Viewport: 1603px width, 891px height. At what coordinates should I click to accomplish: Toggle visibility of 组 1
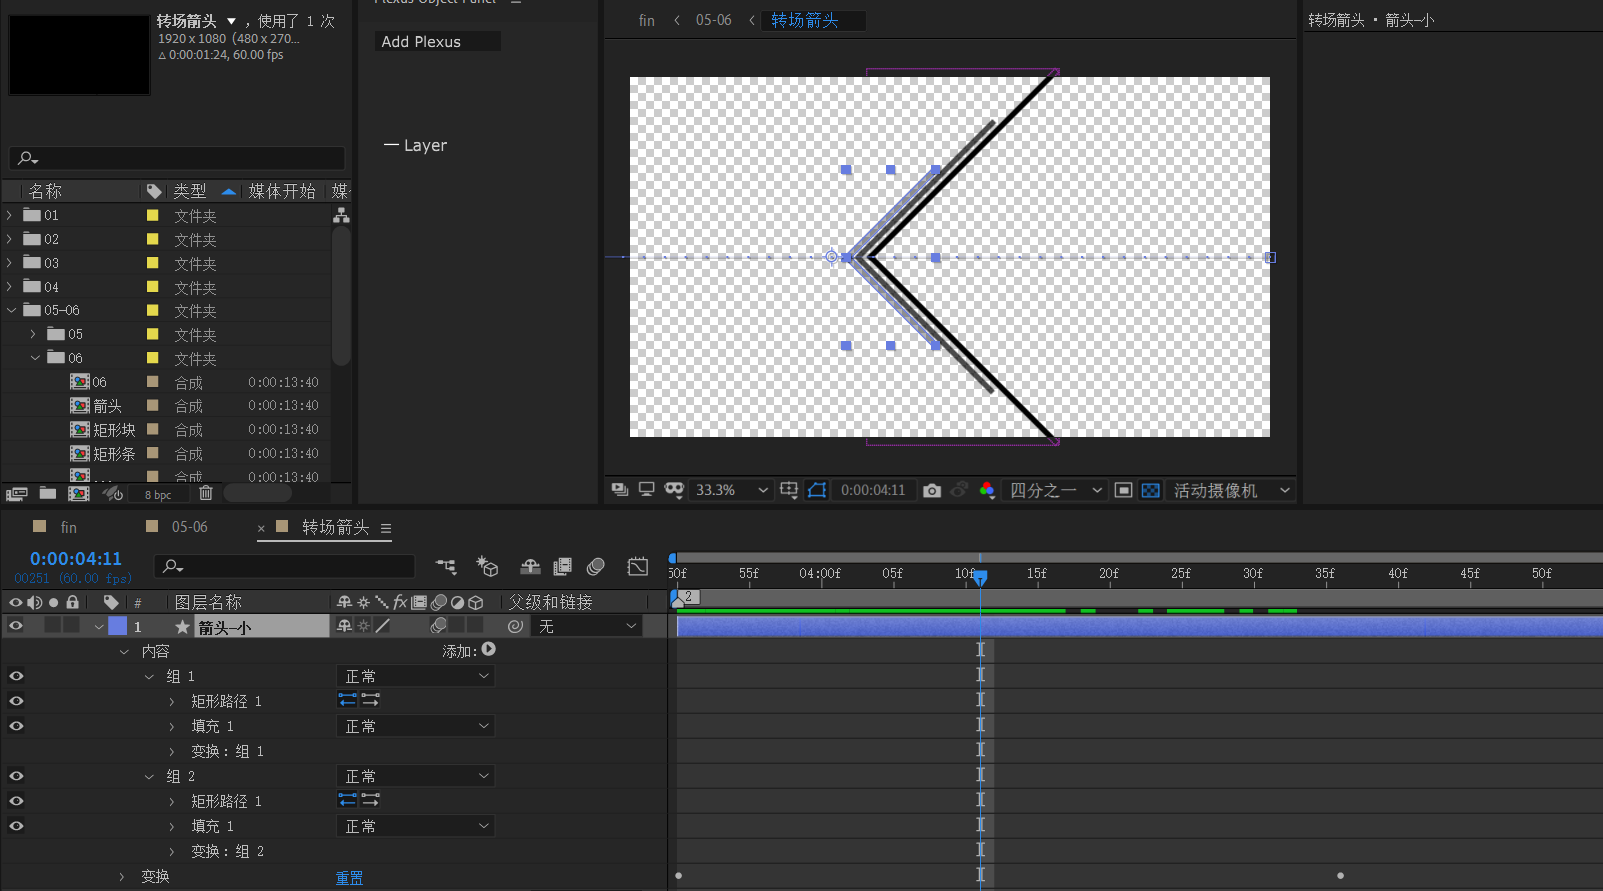tap(16, 676)
